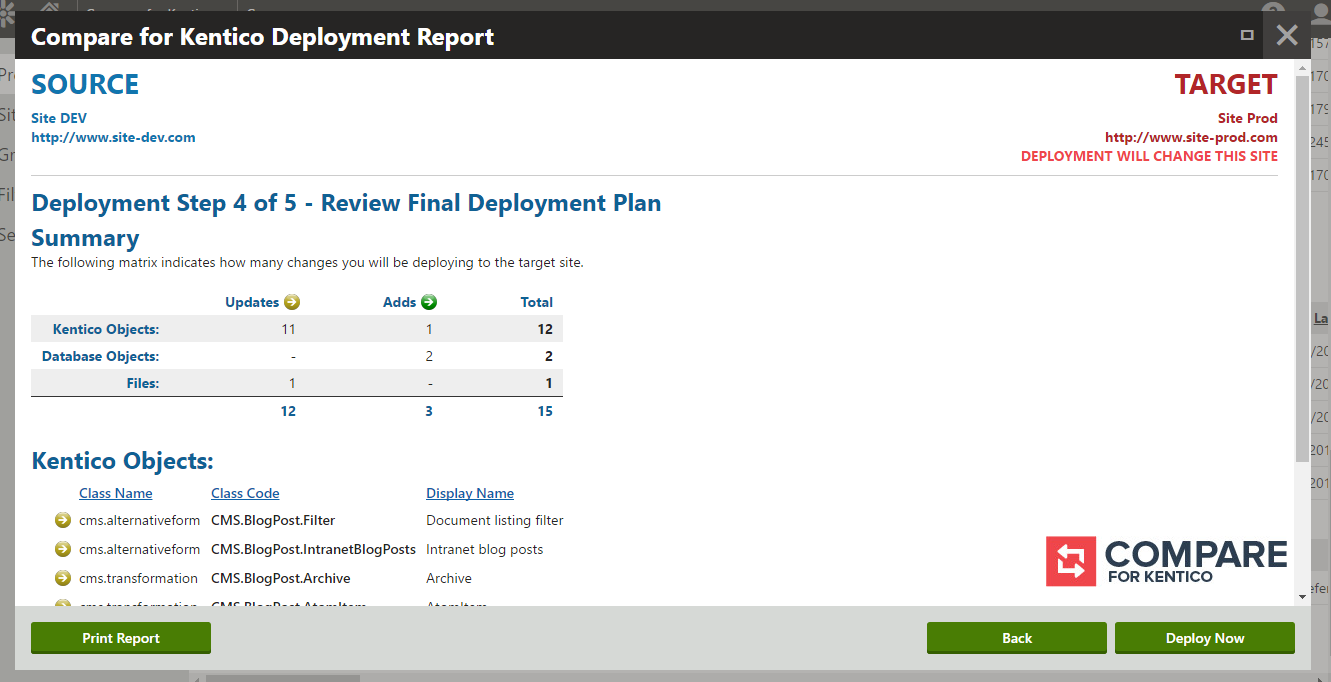This screenshot has height=682, width=1331.
Task: Click the Adds column total 3
Action: 429,411
